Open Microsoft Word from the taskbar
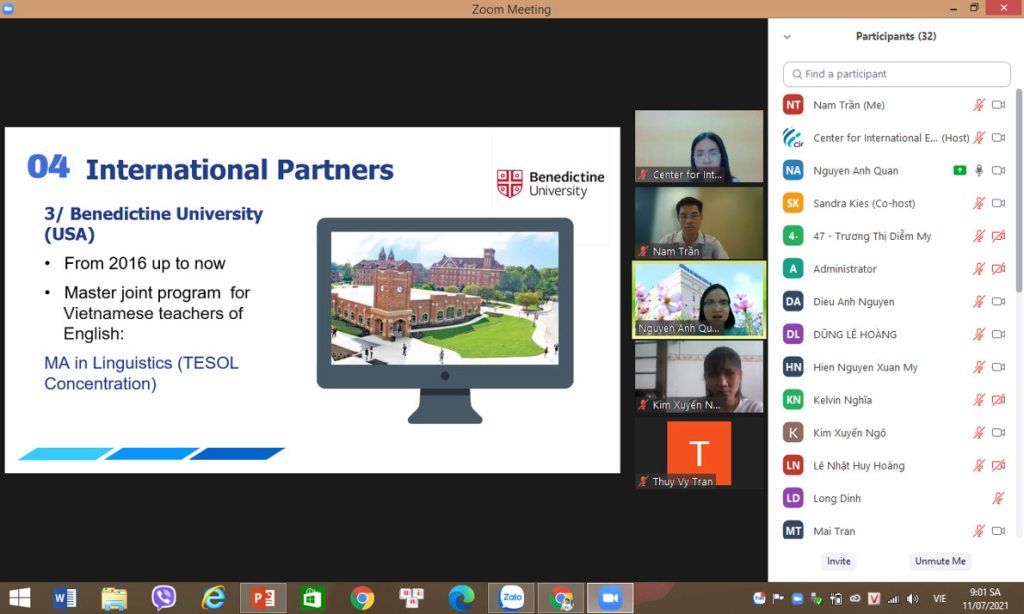The width and height of the screenshot is (1024, 614). (x=65, y=598)
